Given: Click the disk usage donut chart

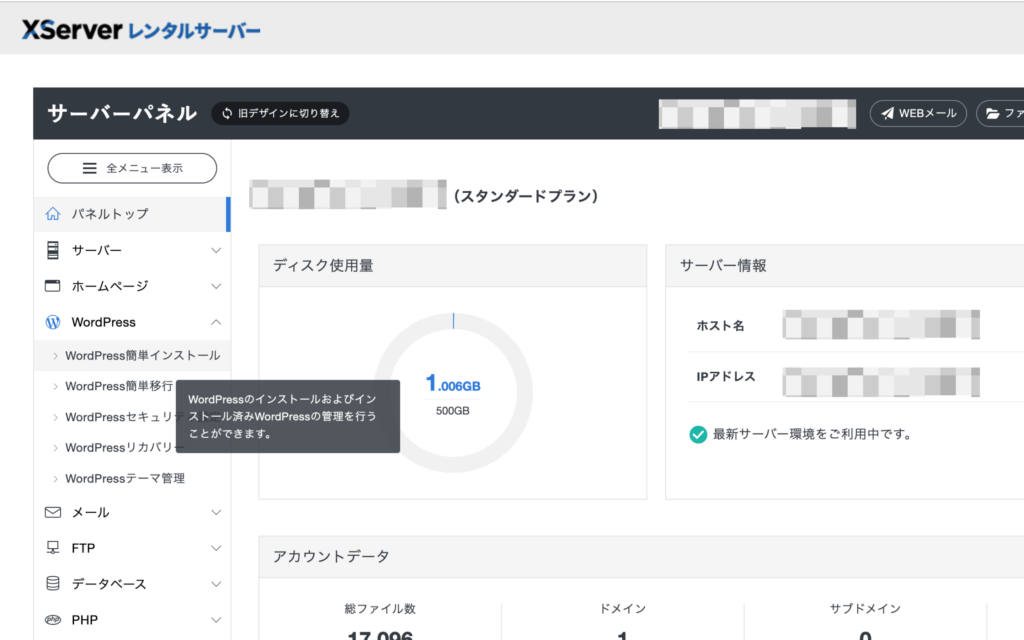Looking at the screenshot, I should (x=453, y=392).
